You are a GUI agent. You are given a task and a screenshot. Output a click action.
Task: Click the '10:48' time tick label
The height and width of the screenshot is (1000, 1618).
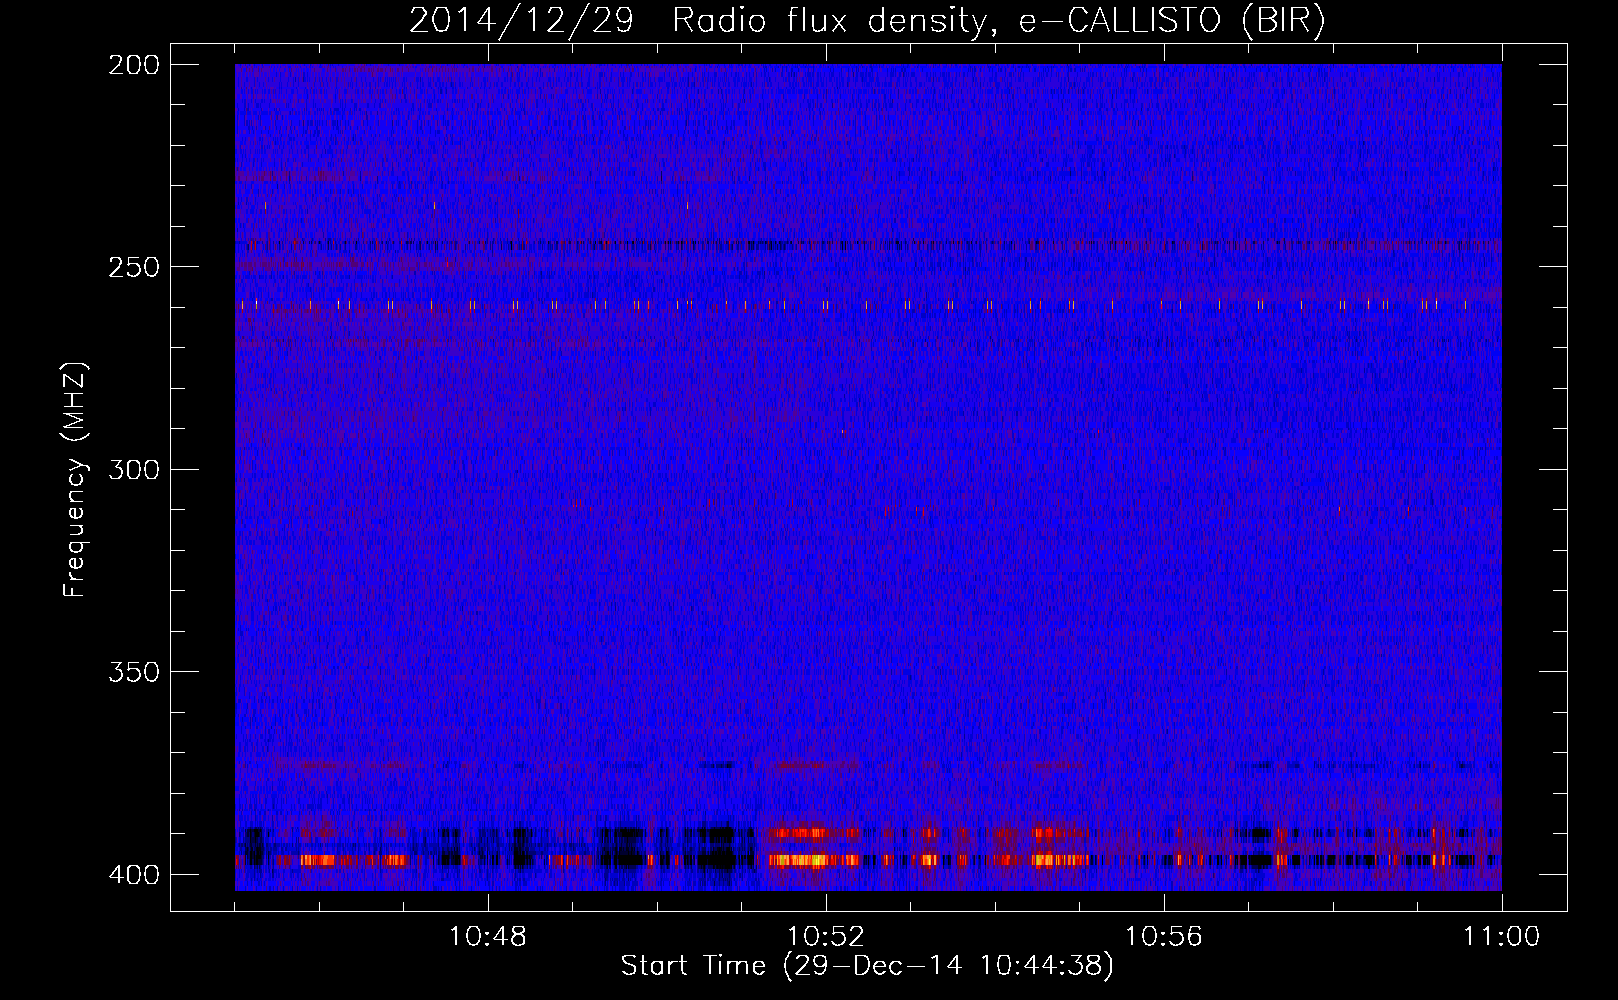[488, 937]
